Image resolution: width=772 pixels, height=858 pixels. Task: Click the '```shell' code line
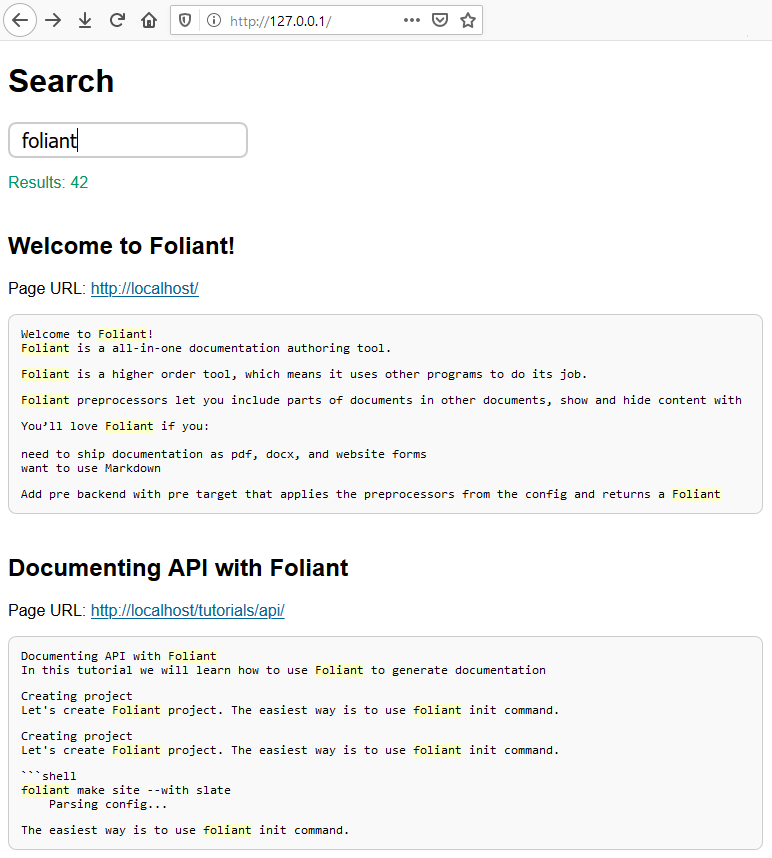coord(49,776)
